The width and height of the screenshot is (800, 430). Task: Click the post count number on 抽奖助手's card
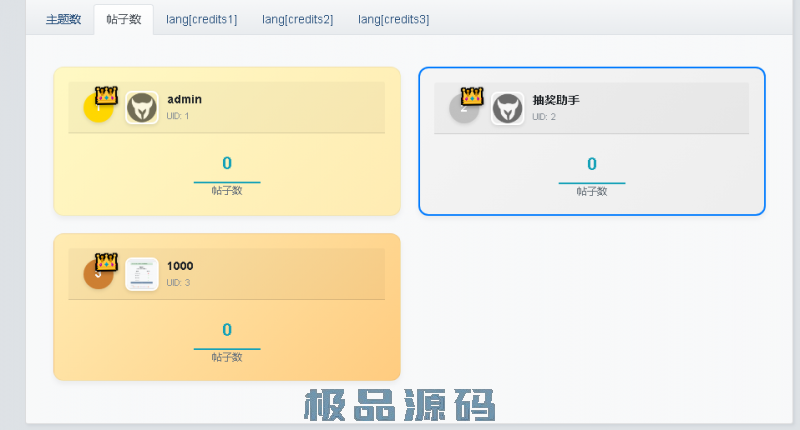[x=592, y=164]
